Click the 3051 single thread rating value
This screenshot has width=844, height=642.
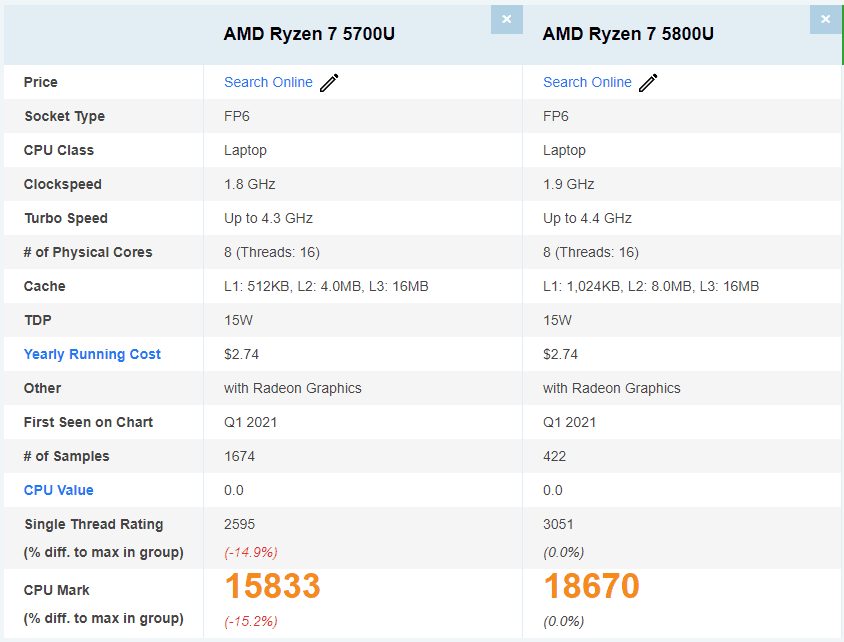558,524
